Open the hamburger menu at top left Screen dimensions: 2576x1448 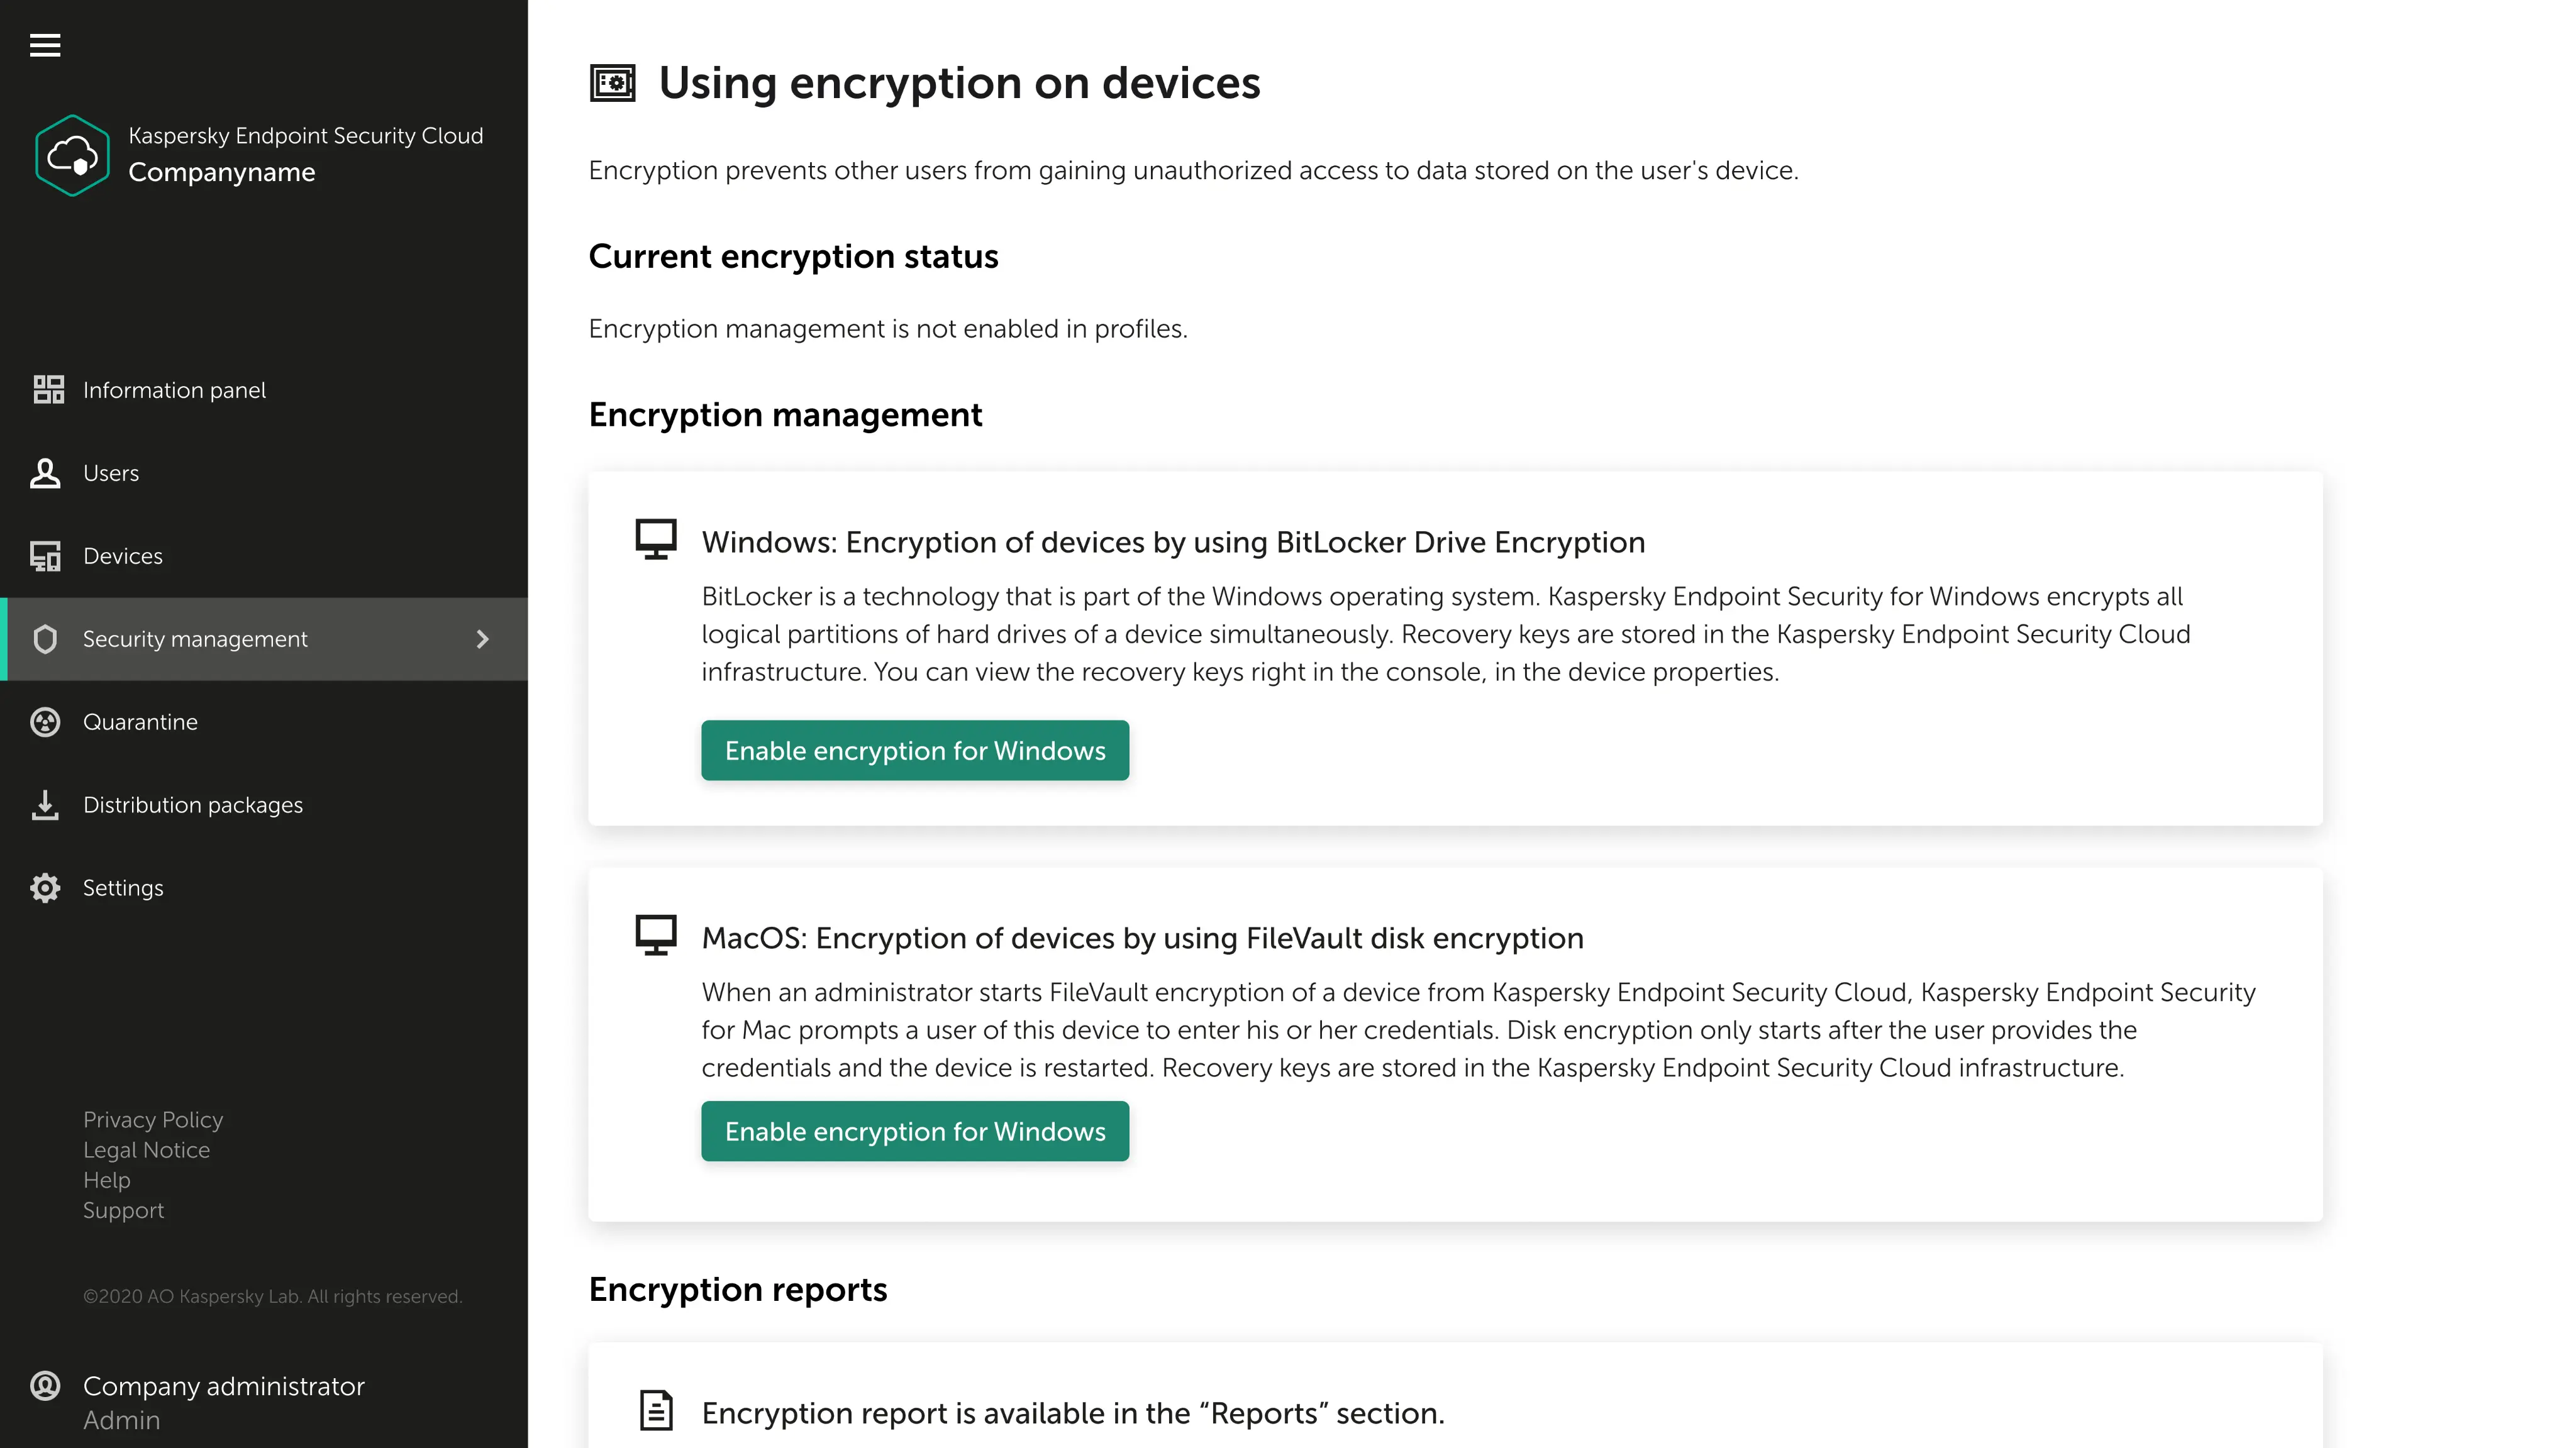point(46,45)
